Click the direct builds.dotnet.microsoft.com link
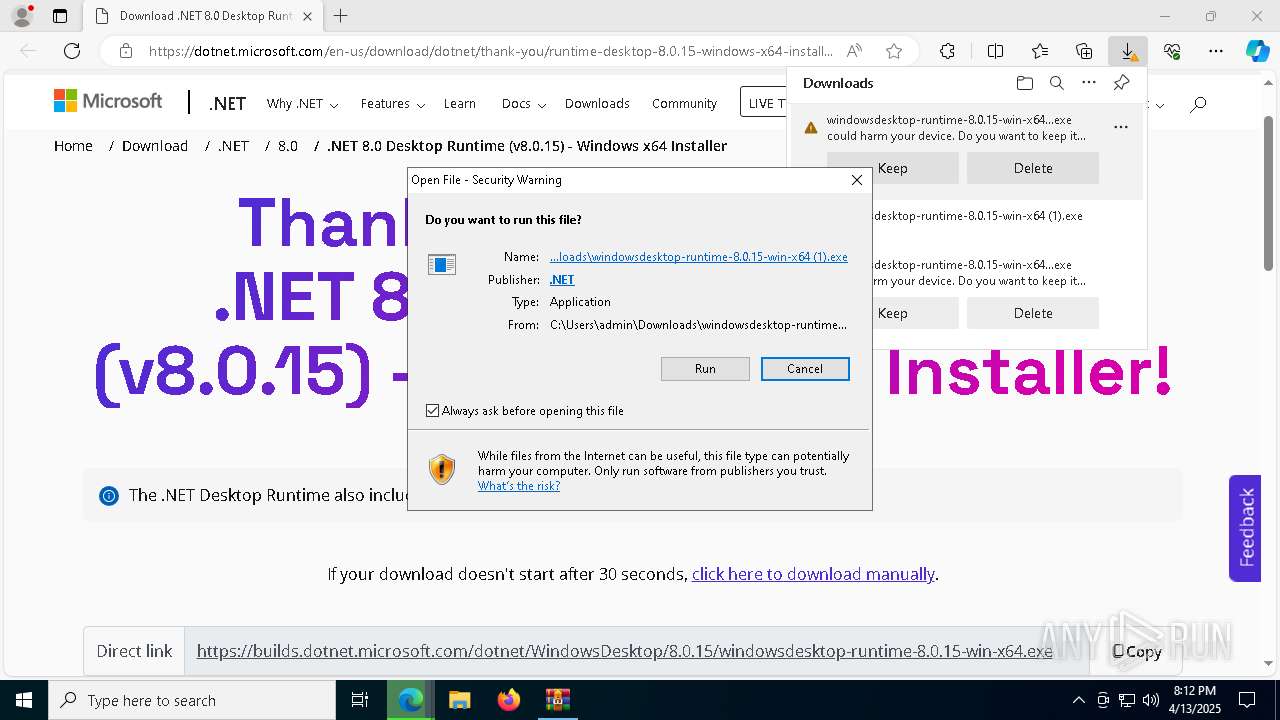The width and height of the screenshot is (1280, 720). point(624,651)
